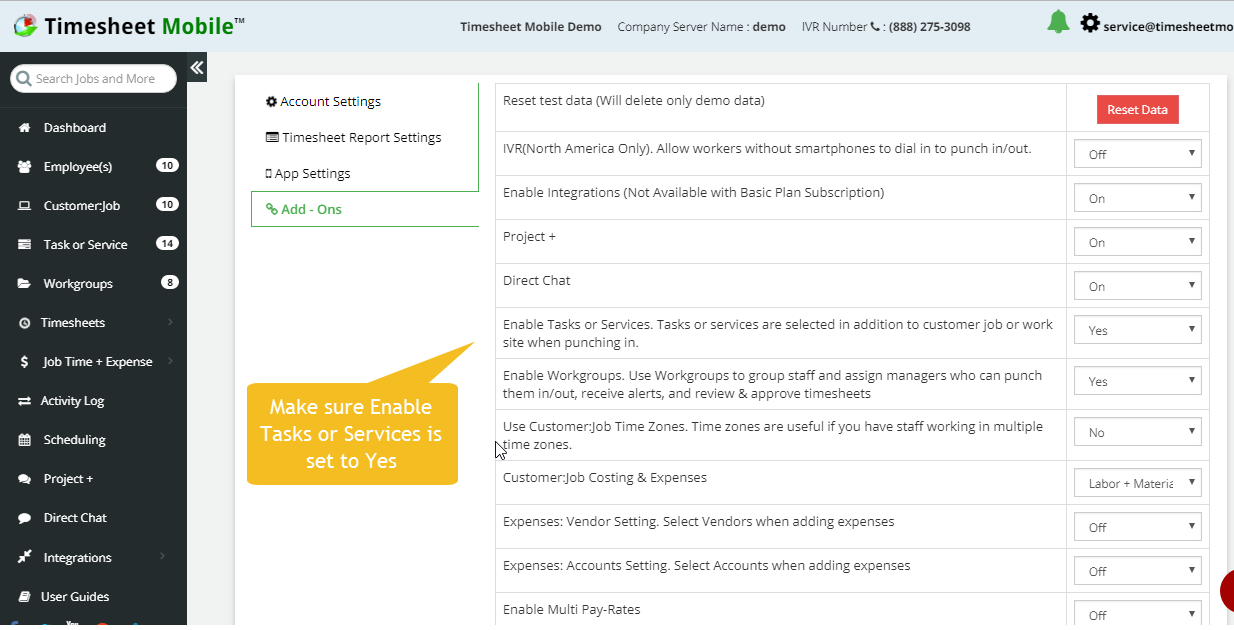Click the Job Time + Expense dollar icon
The width and height of the screenshot is (1234, 630).
coord(24,362)
